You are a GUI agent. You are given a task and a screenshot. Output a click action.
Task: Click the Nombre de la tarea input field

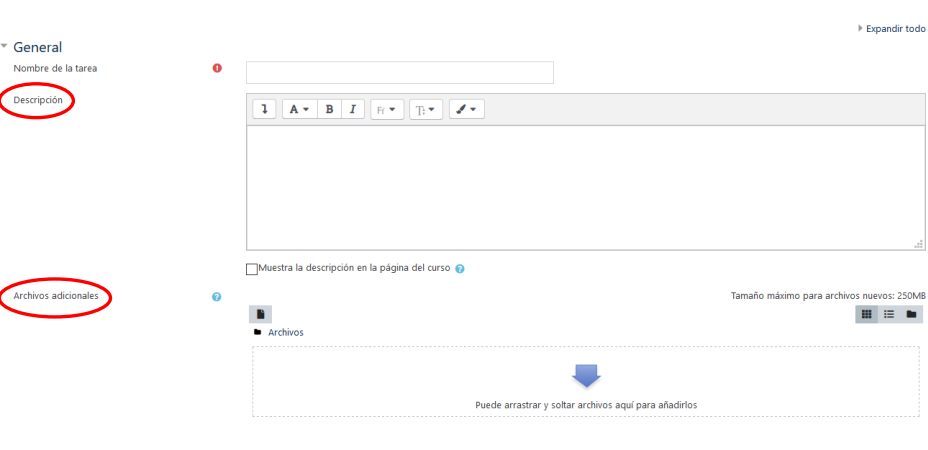tap(400, 72)
